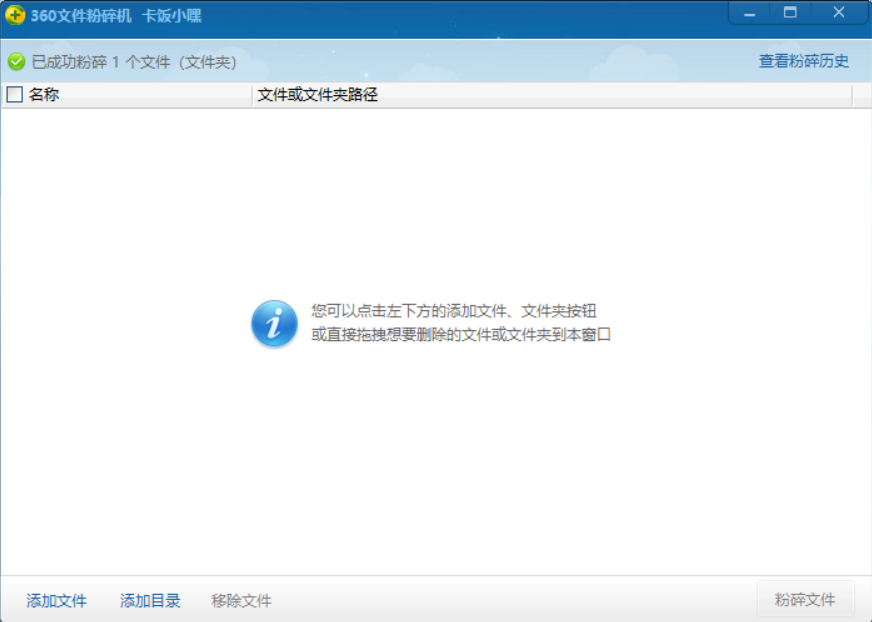Image resolution: width=872 pixels, height=622 pixels.
Task: Click the 360文件粉碎机 卡饭小嘿 title text
Action: pyautogui.click(x=116, y=16)
